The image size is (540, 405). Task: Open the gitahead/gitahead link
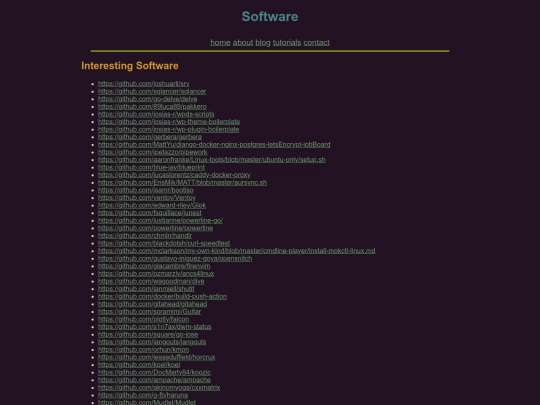pyautogui.click(x=153, y=304)
